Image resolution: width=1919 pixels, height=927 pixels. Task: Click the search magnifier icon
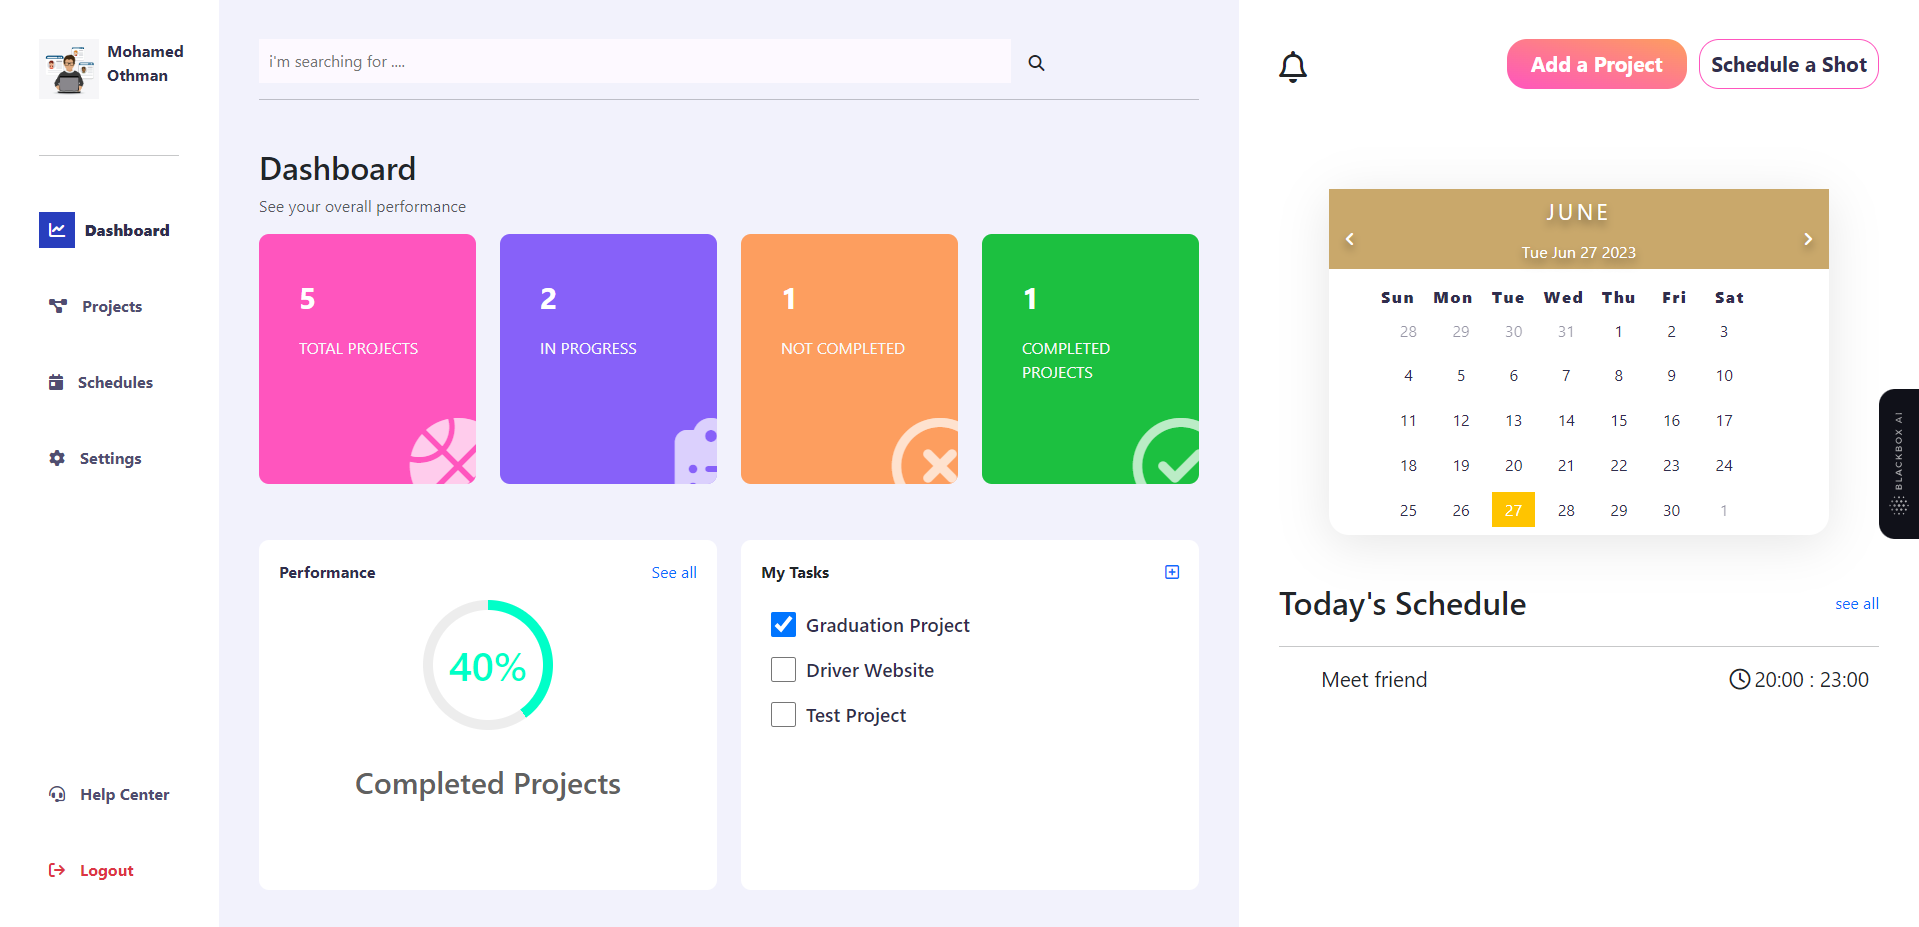pos(1036,62)
